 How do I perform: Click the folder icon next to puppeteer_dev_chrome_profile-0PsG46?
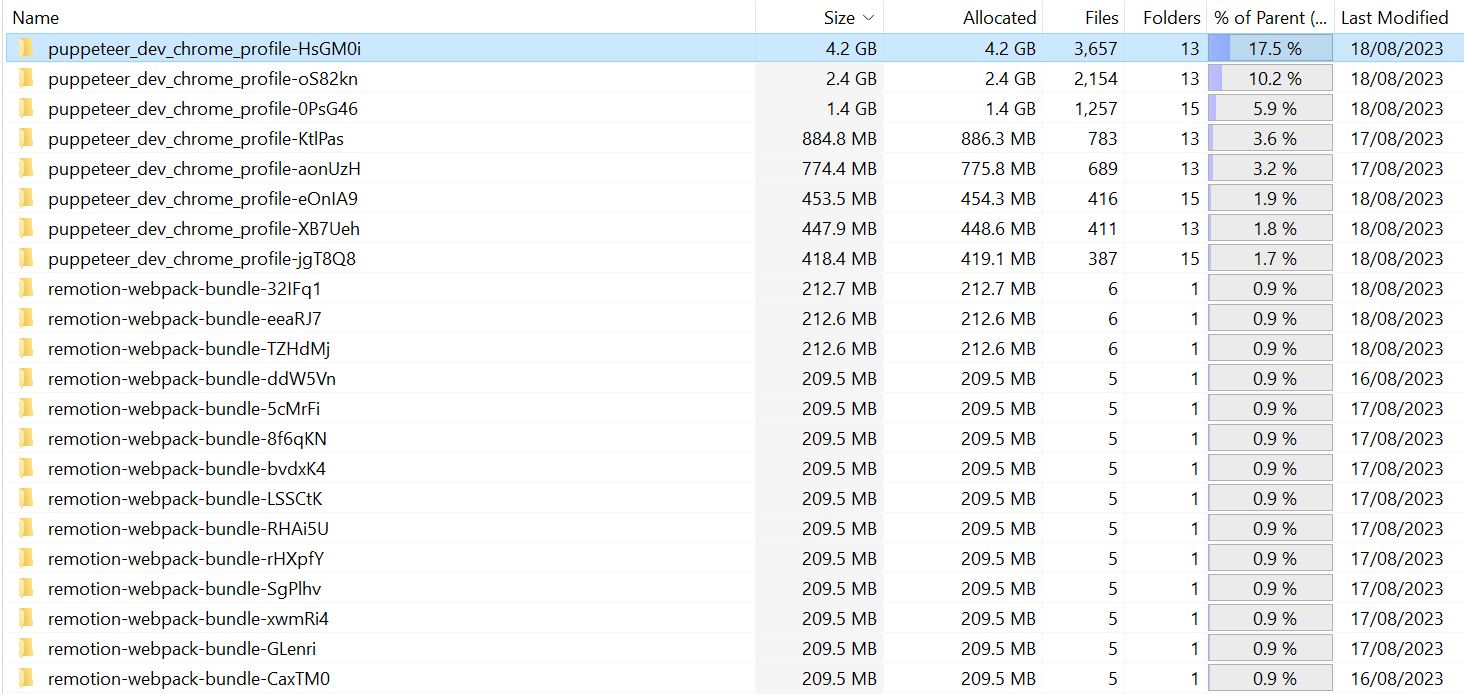25,108
